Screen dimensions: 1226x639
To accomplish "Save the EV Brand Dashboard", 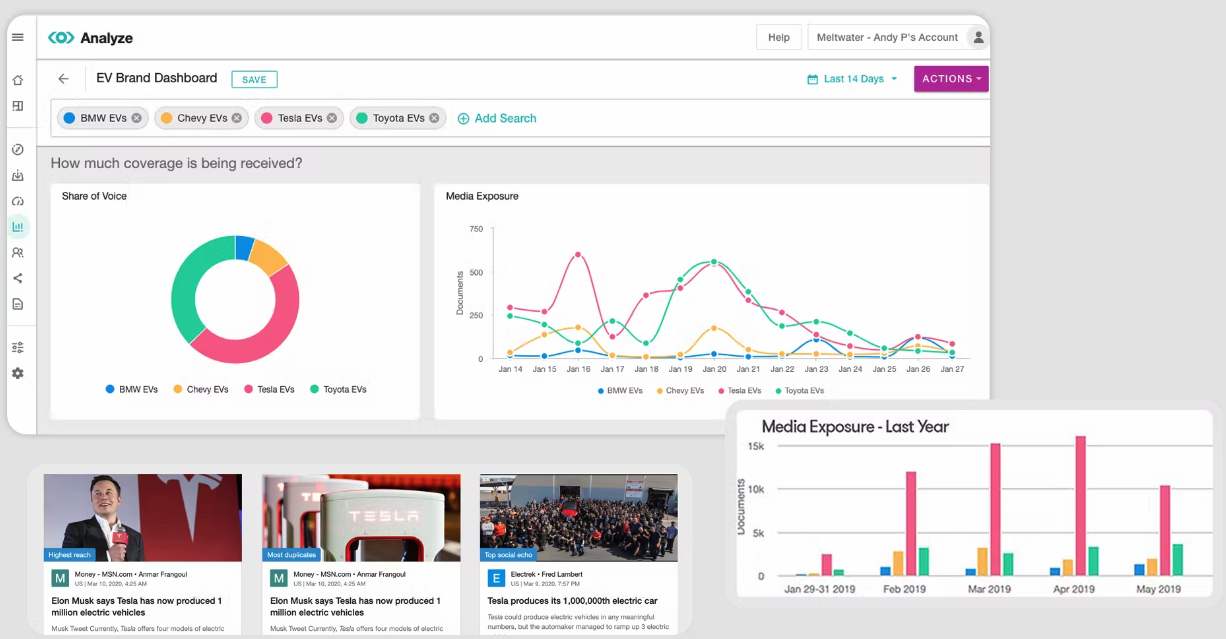I will [254, 79].
